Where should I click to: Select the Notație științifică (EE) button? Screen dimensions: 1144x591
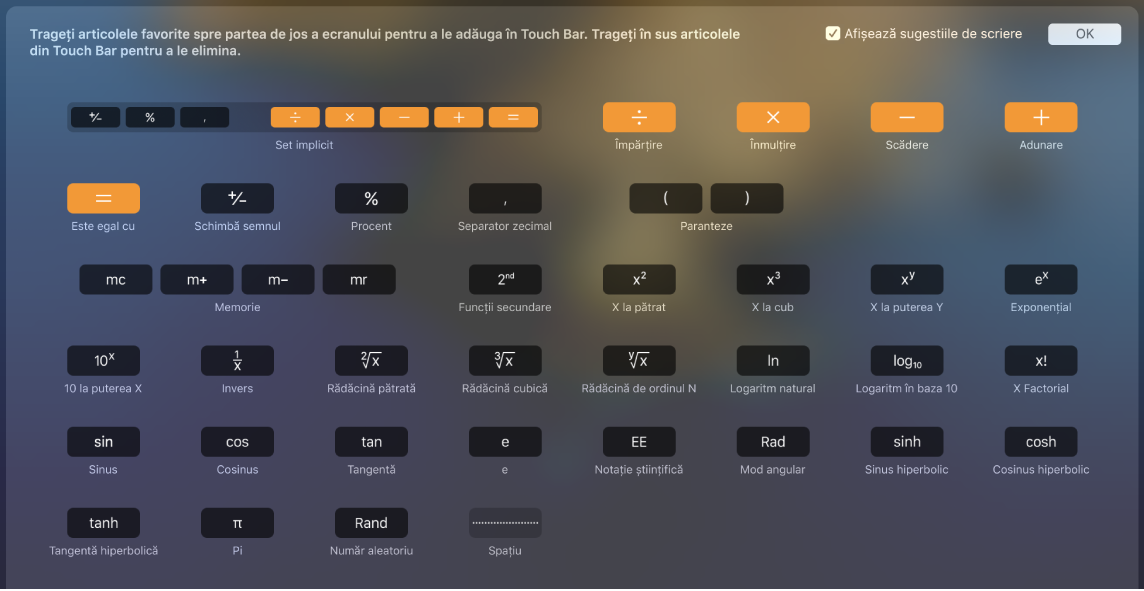click(638, 441)
